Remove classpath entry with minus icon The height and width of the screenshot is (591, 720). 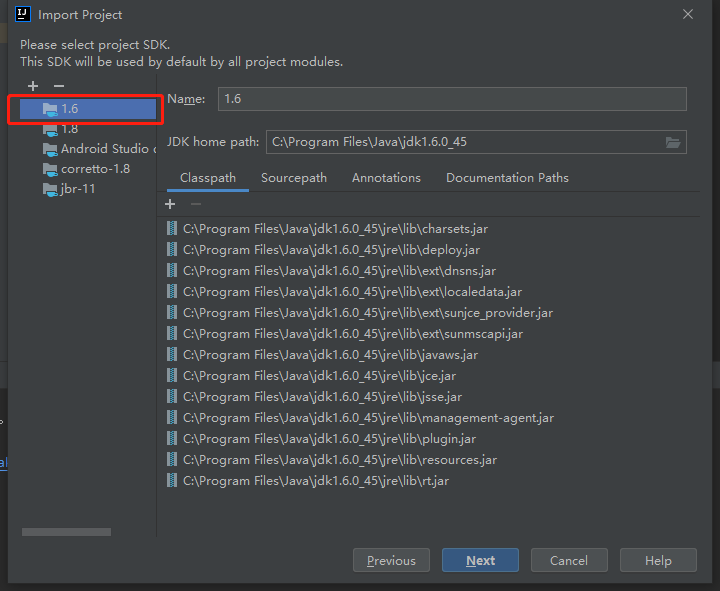pos(196,204)
